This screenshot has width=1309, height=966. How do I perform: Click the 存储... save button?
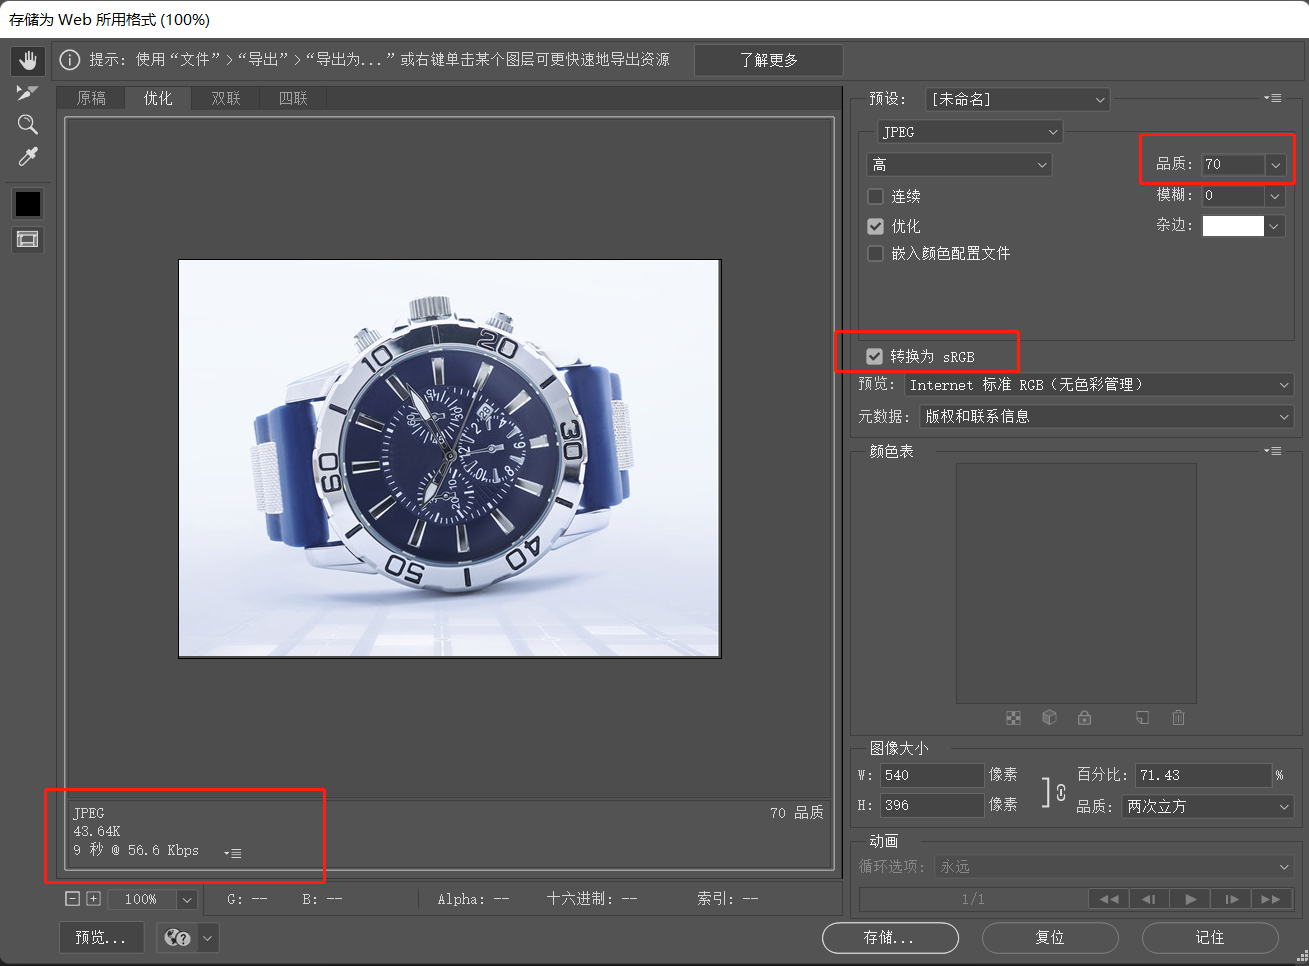point(890,938)
